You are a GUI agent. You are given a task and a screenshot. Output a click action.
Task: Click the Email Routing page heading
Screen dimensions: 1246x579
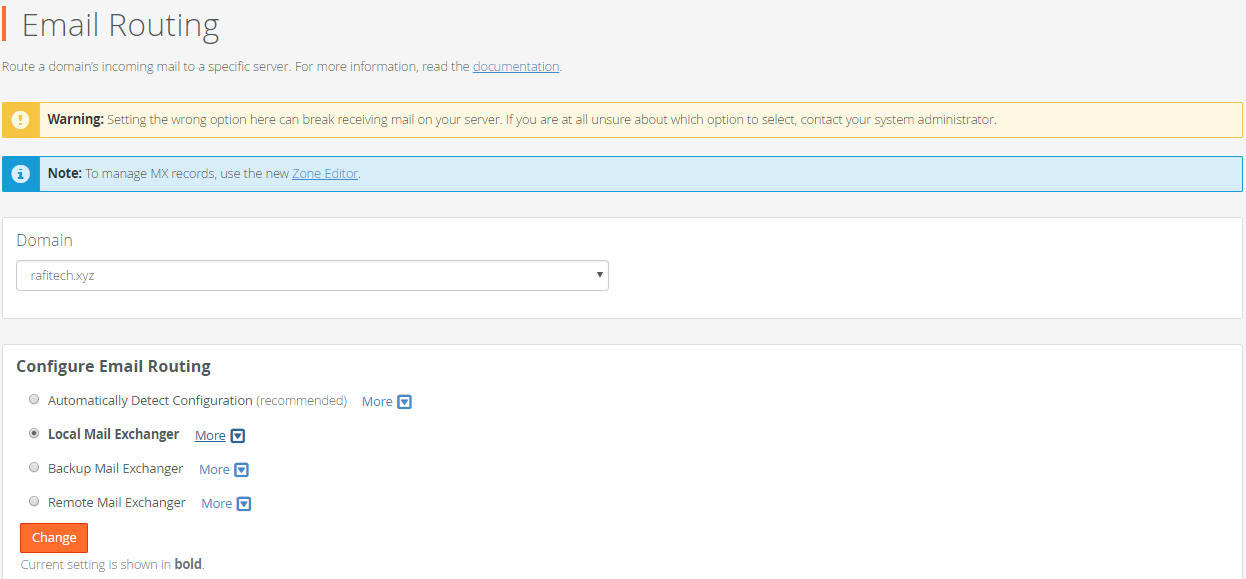pos(120,25)
